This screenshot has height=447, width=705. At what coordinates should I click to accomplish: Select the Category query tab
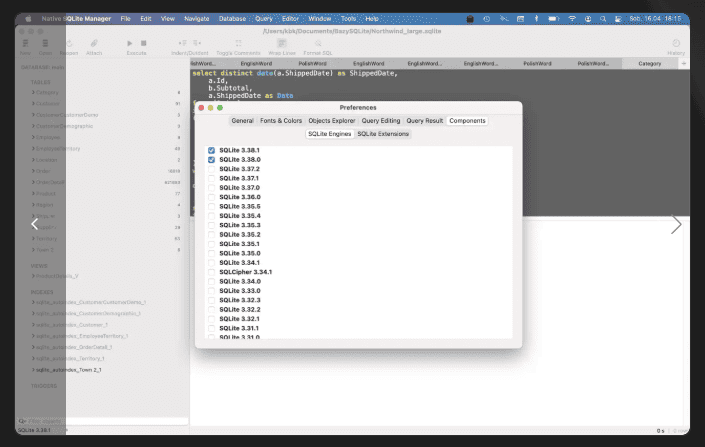650,63
